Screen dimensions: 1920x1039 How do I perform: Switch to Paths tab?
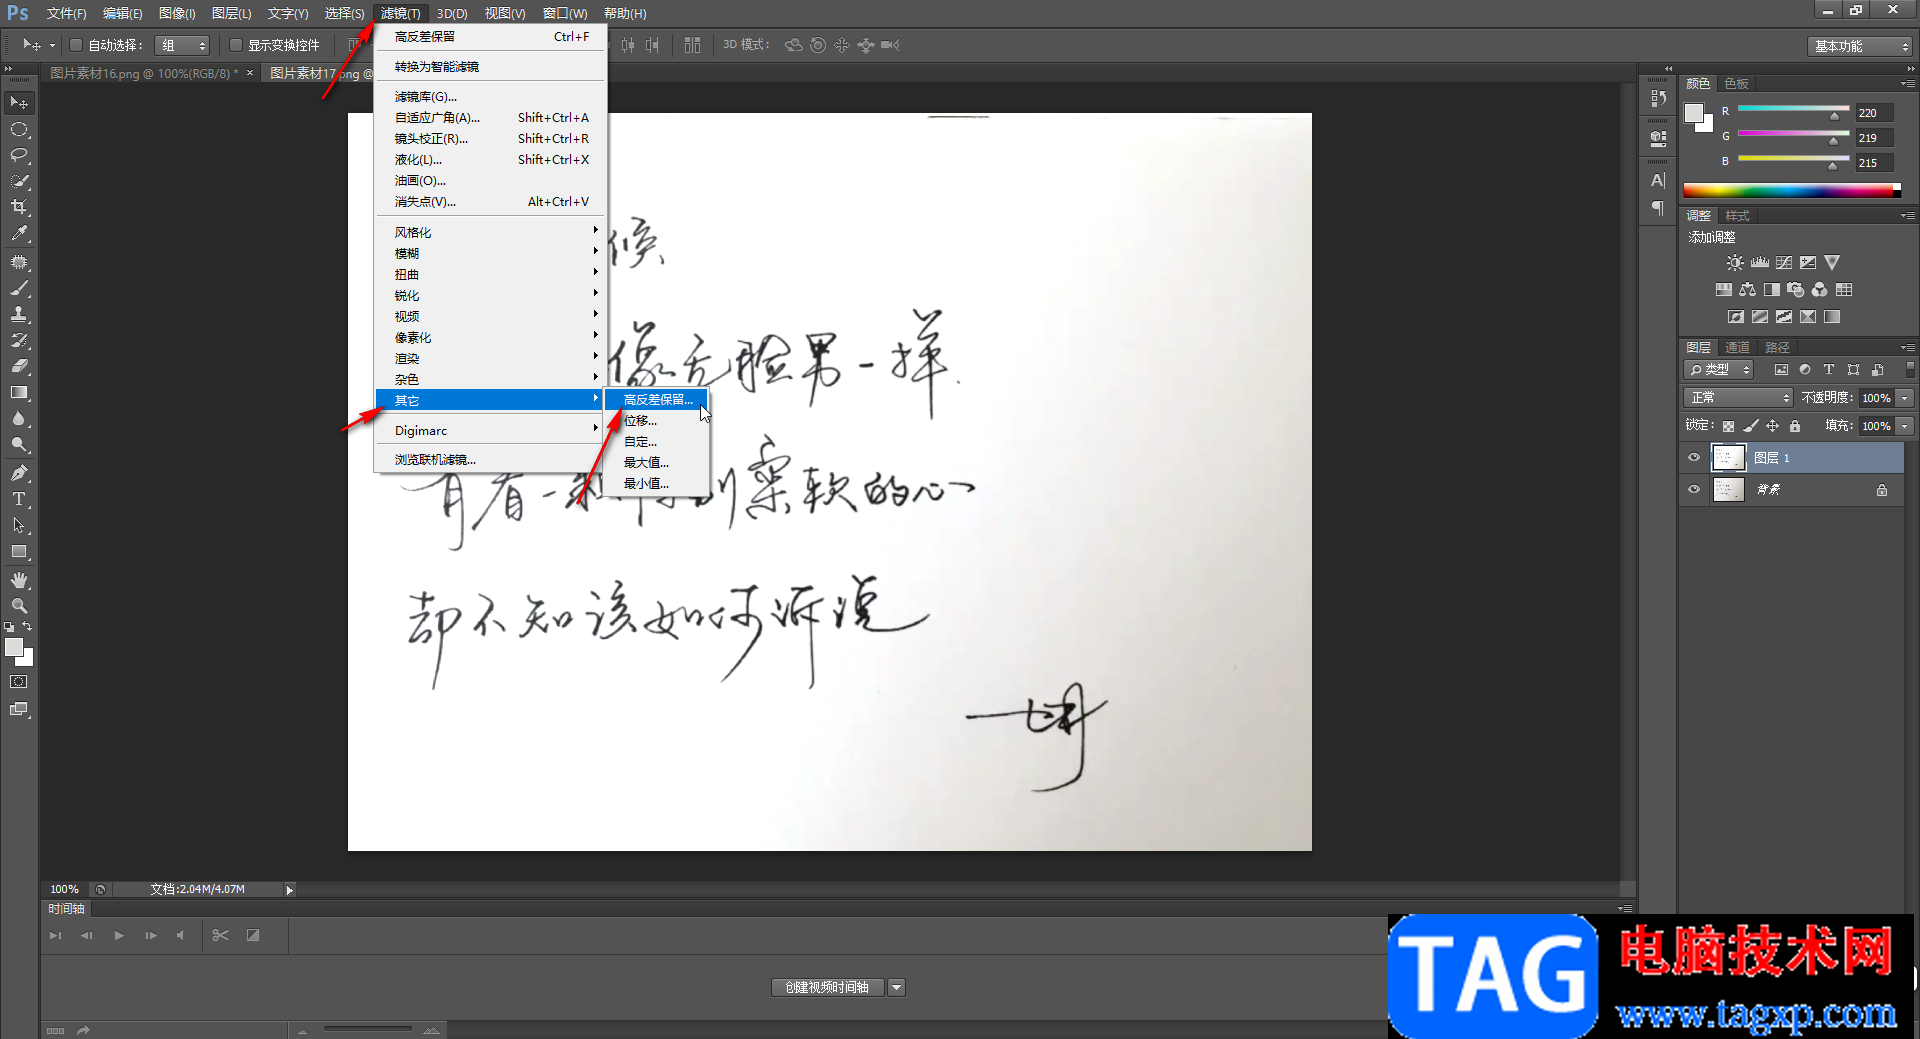click(1777, 348)
